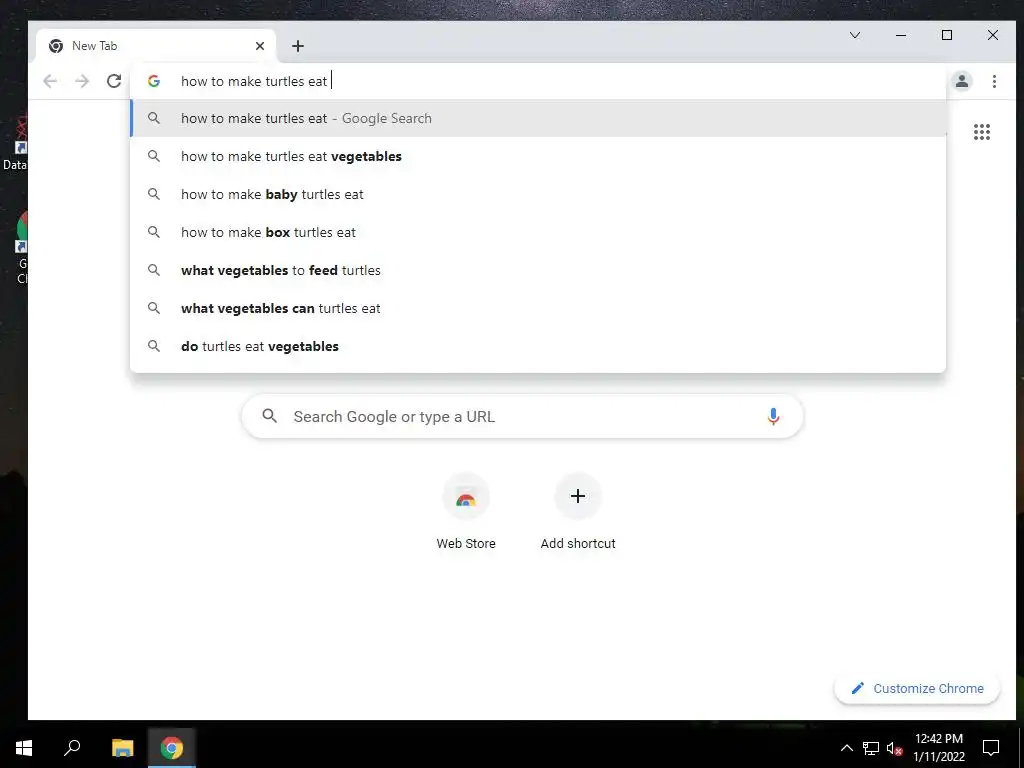Click the Web Store label
The image size is (1024, 768).
point(466,543)
